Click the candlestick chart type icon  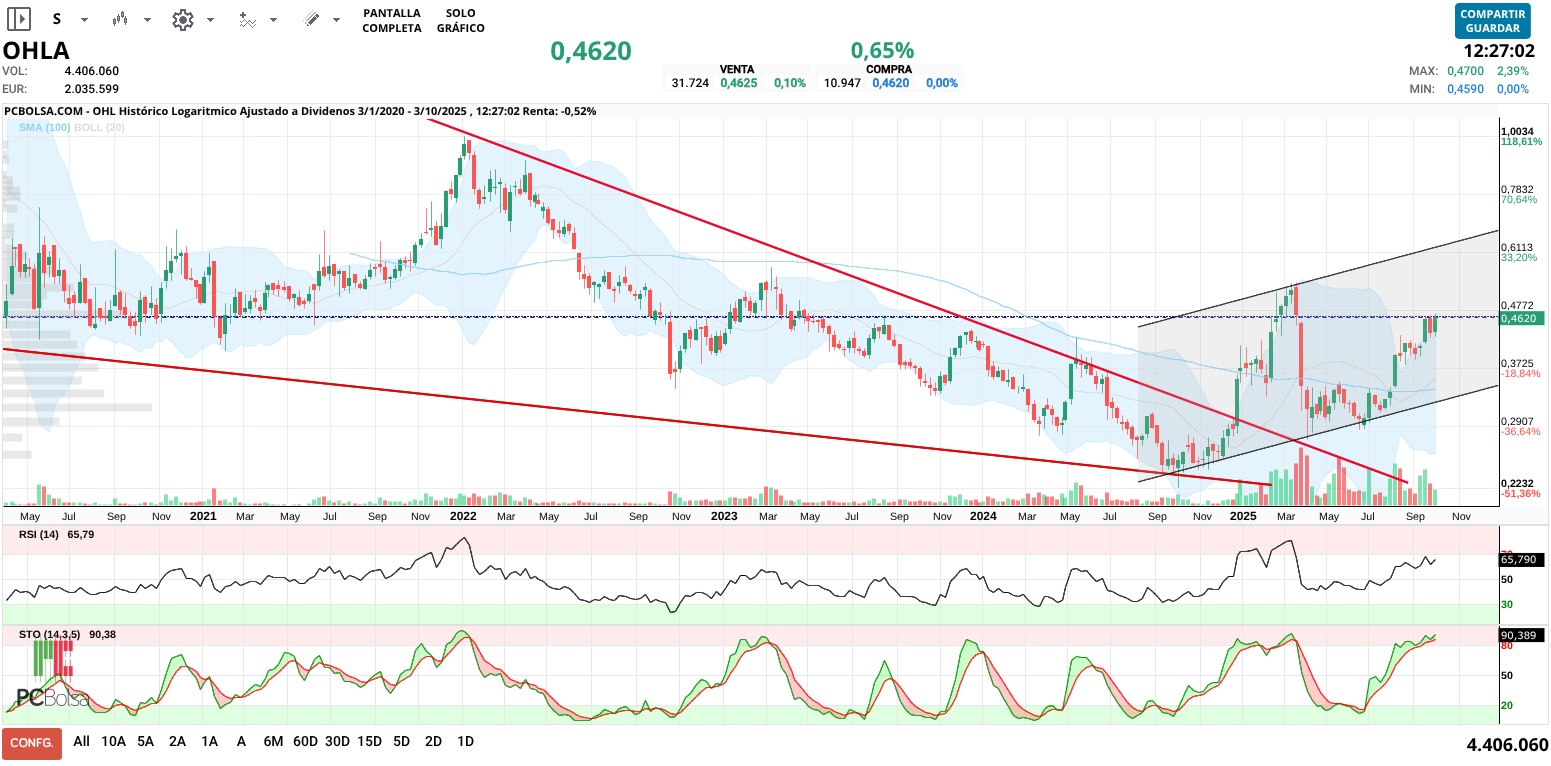pyautogui.click(x=120, y=19)
